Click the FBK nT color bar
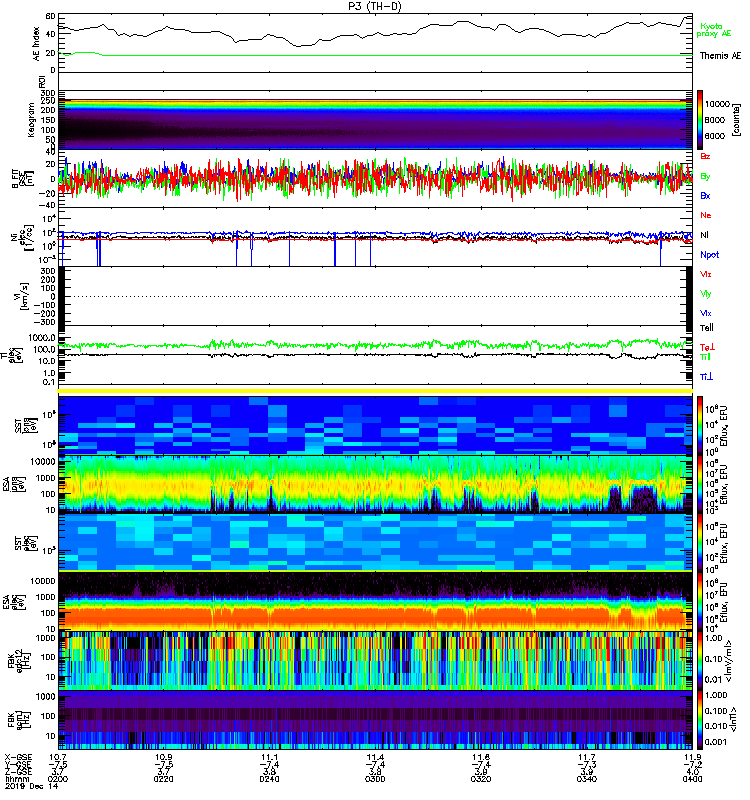The image size is (750, 800). 700,720
